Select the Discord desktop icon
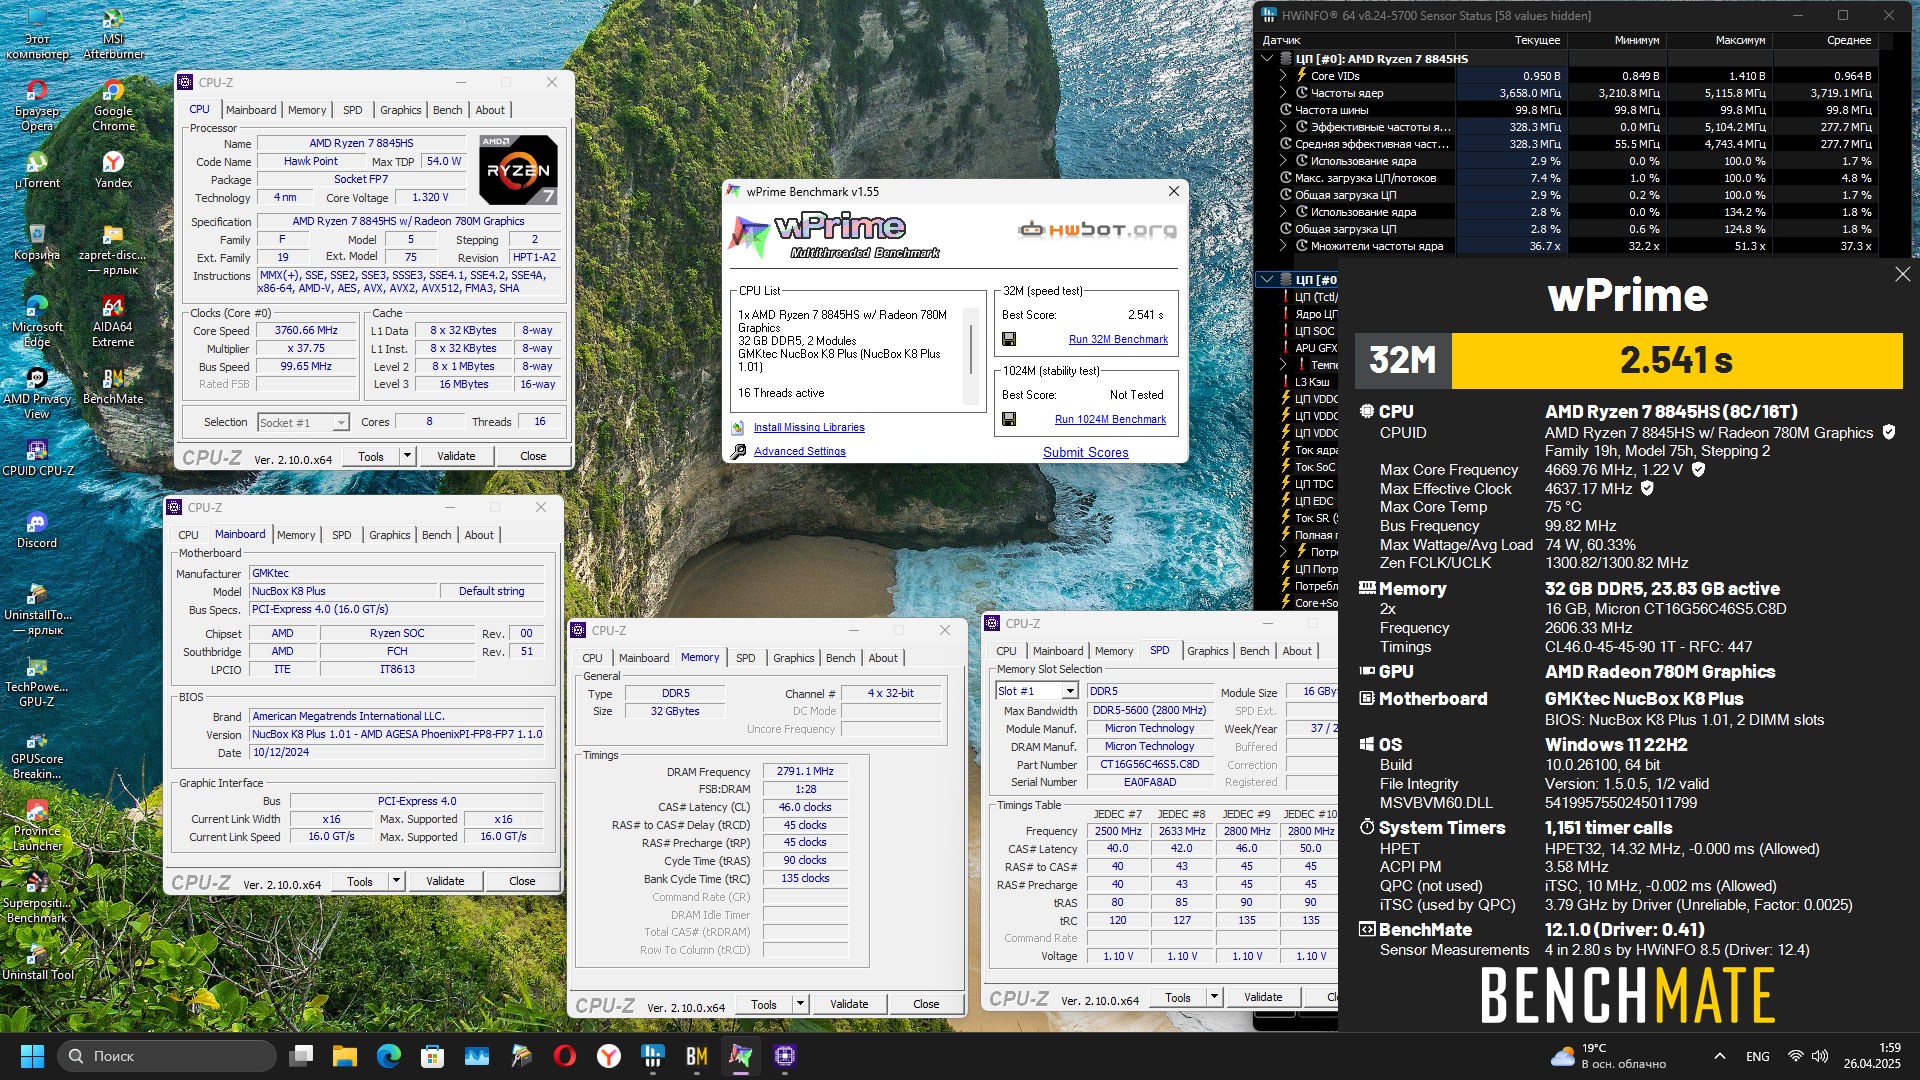Viewport: 1920px width, 1080px height. 37,530
